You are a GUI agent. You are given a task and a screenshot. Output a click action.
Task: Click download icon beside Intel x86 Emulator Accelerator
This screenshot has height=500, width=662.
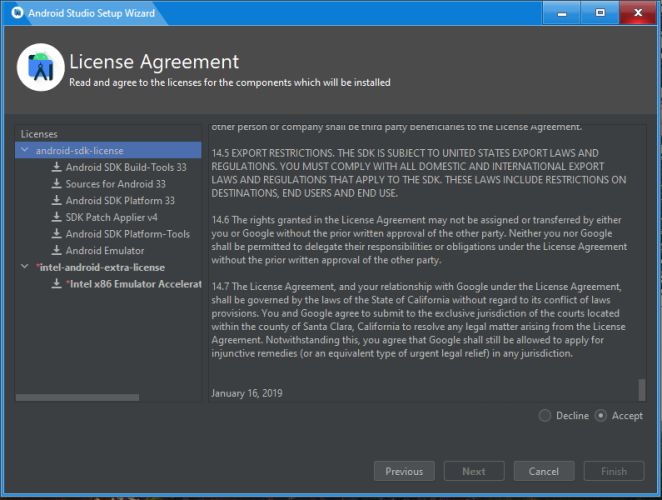point(56,284)
